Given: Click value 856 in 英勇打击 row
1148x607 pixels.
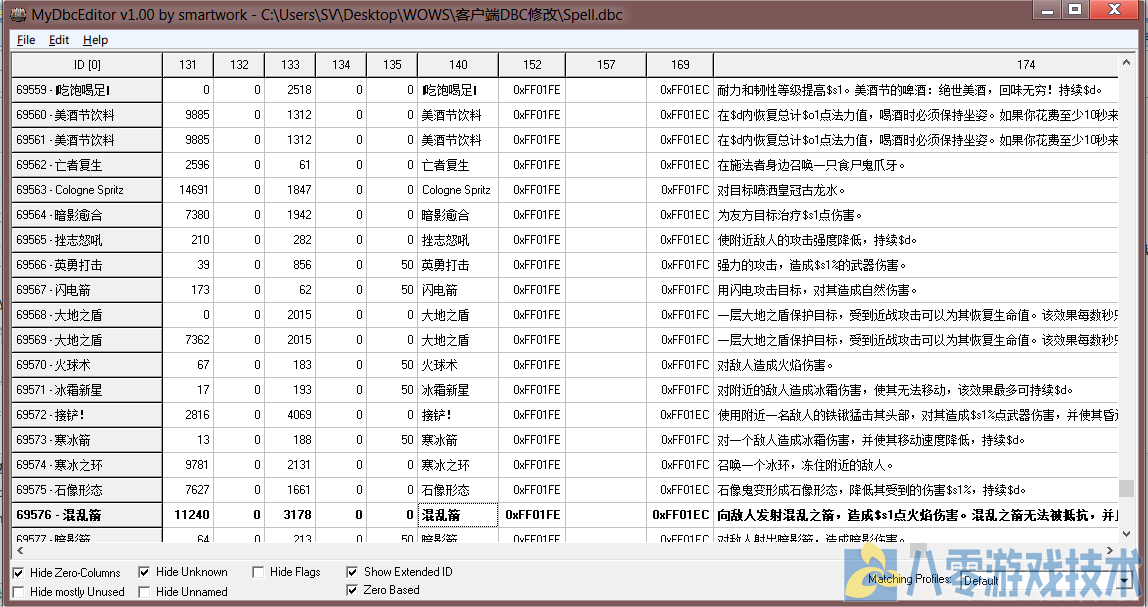Looking at the screenshot, I should pyautogui.click(x=290, y=264).
